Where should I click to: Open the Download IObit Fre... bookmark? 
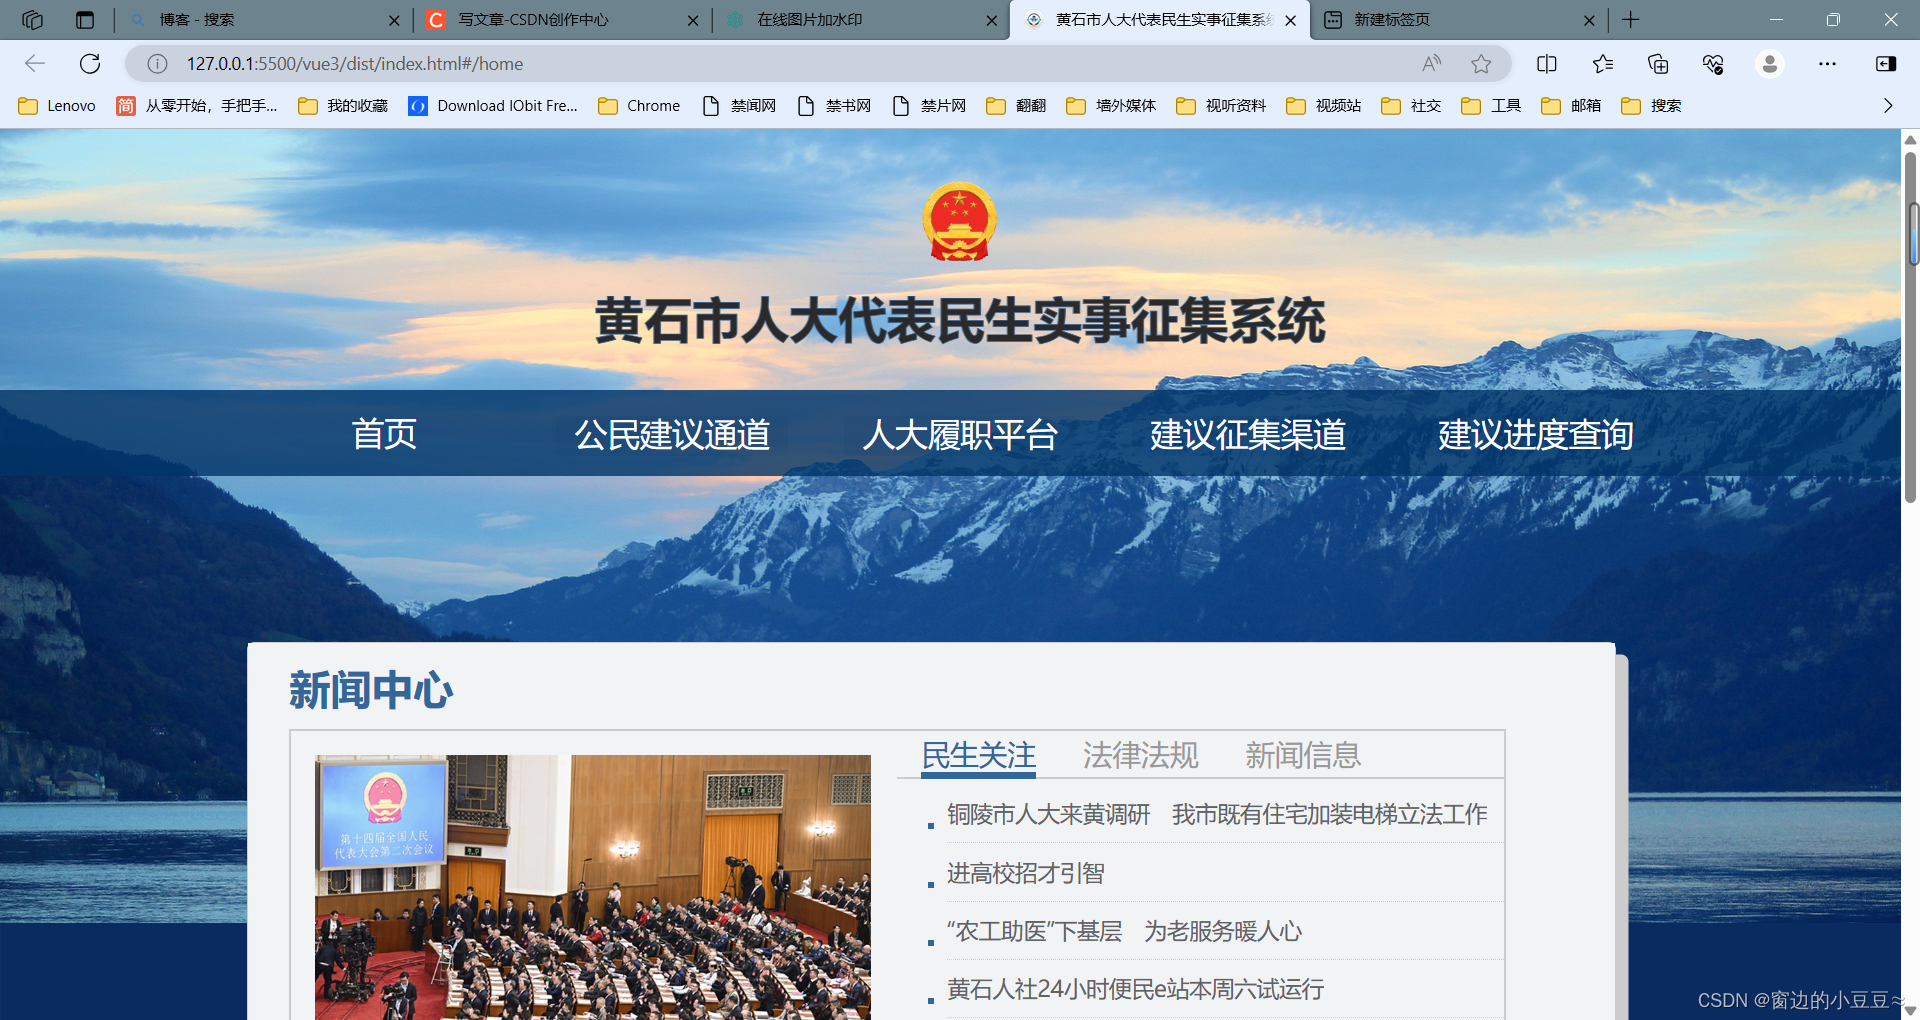493,106
